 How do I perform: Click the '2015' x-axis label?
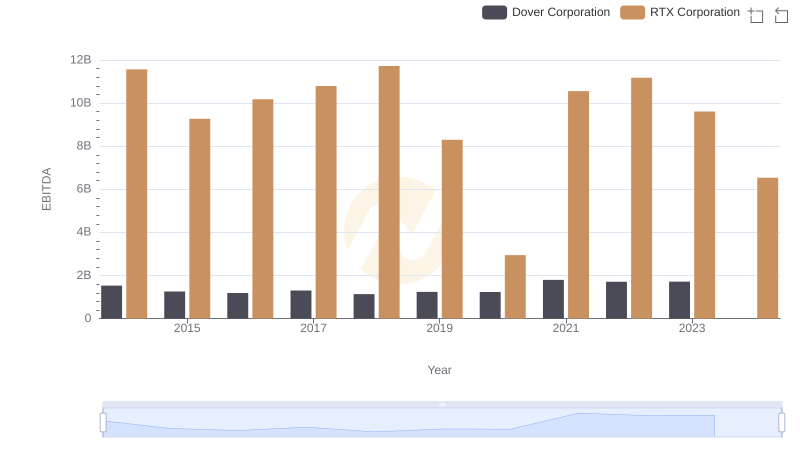[x=187, y=328]
